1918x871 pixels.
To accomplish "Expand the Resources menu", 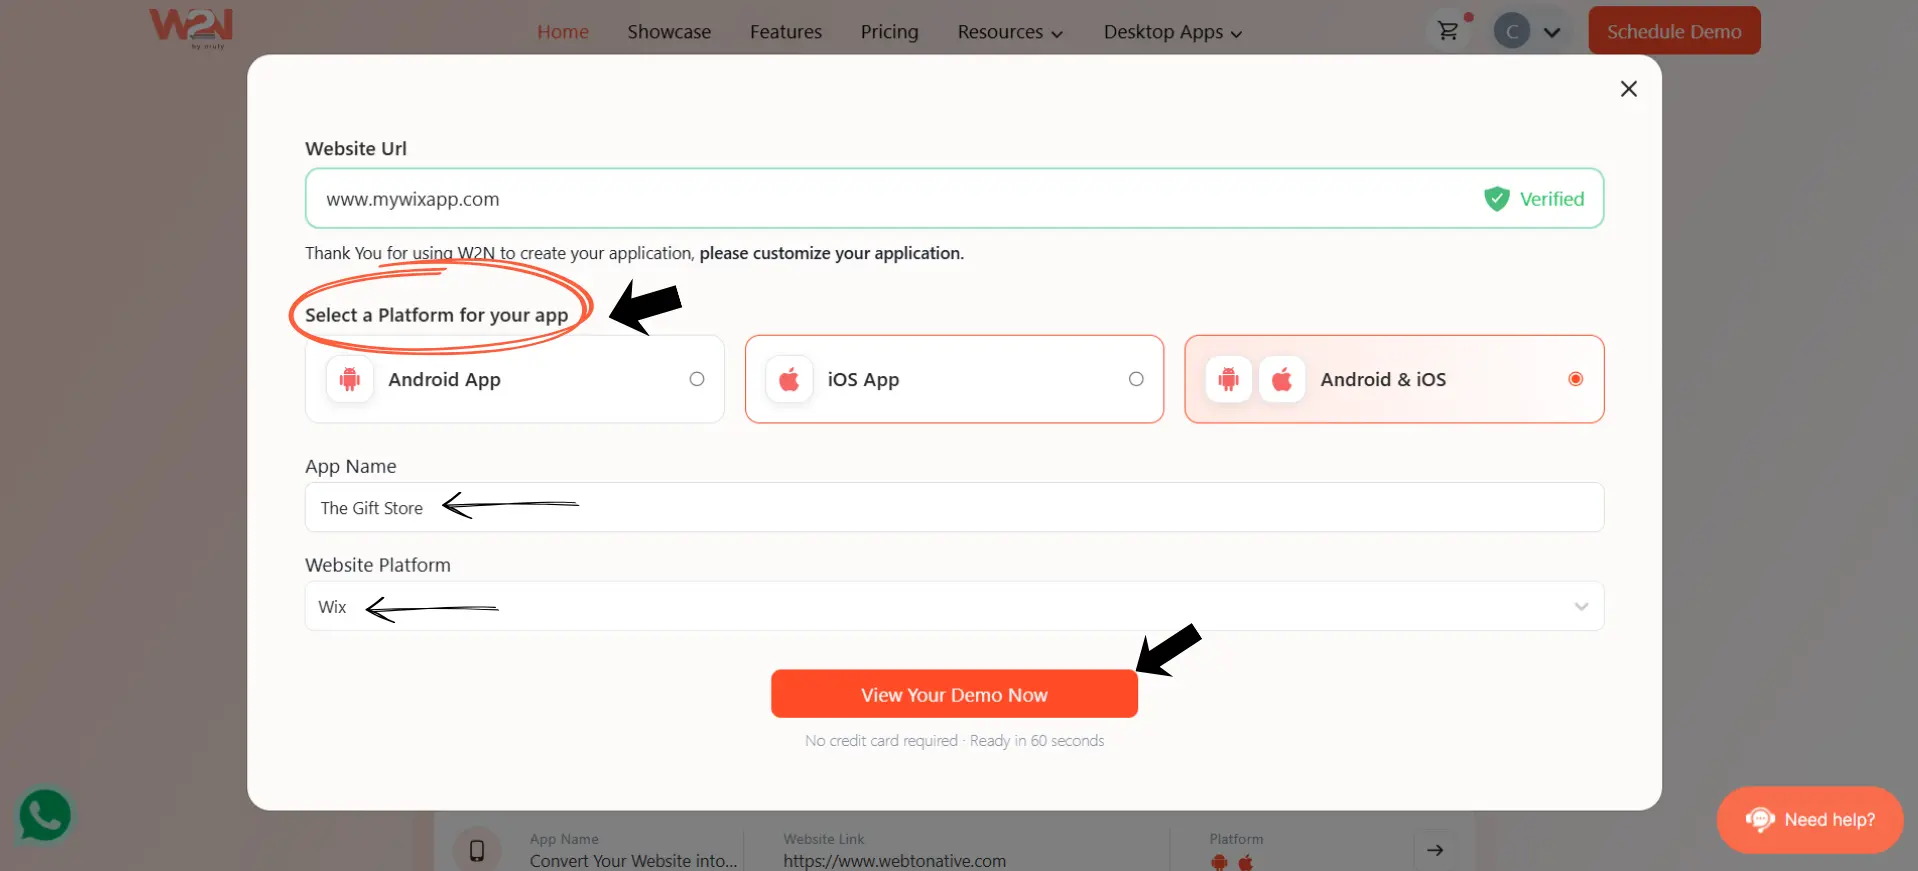I will pos(1010,32).
